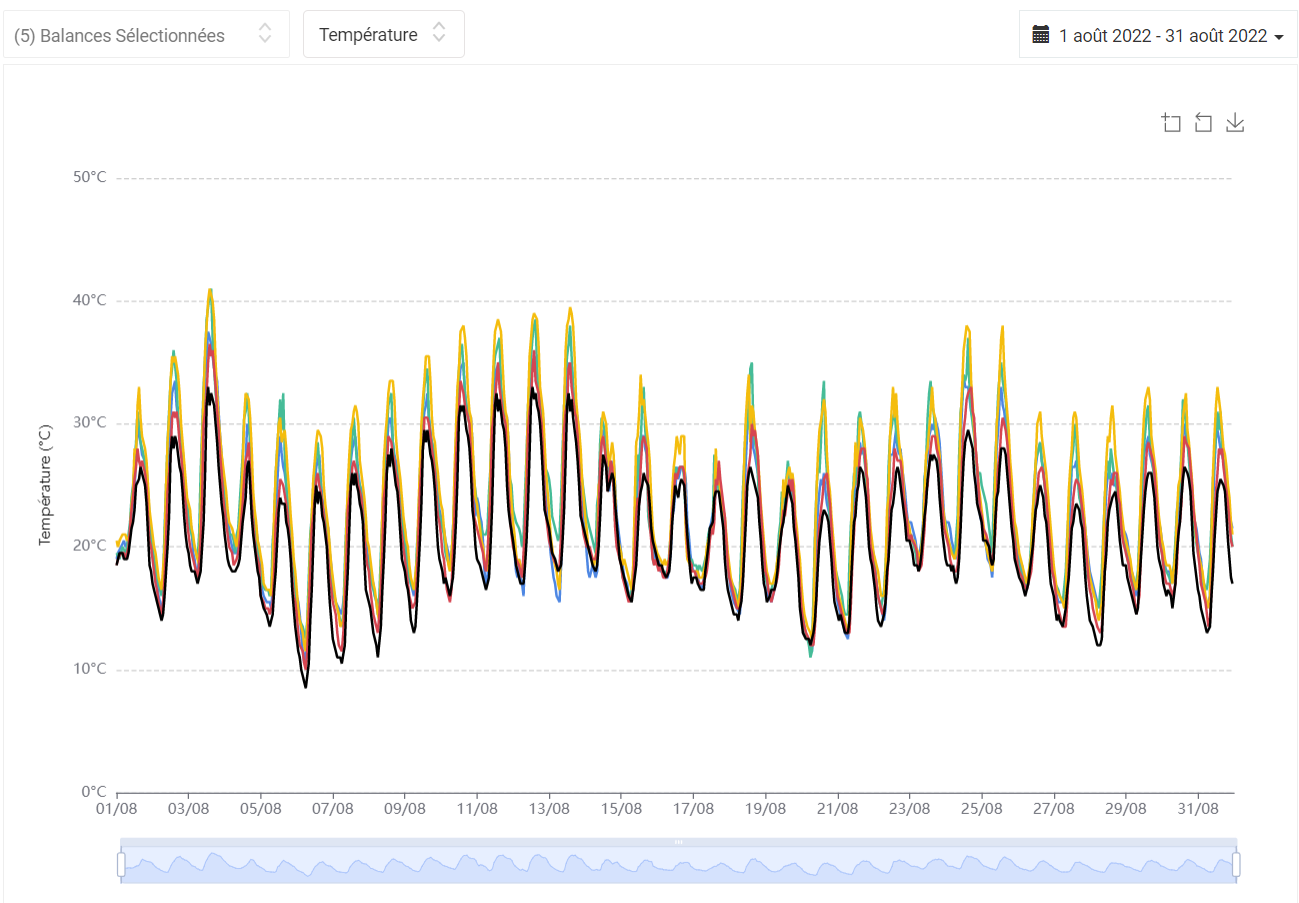Click the 1 août 2022 - 31 août 2022 text
The height and width of the screenshot is (903, 1299).
coord(1163,36)
